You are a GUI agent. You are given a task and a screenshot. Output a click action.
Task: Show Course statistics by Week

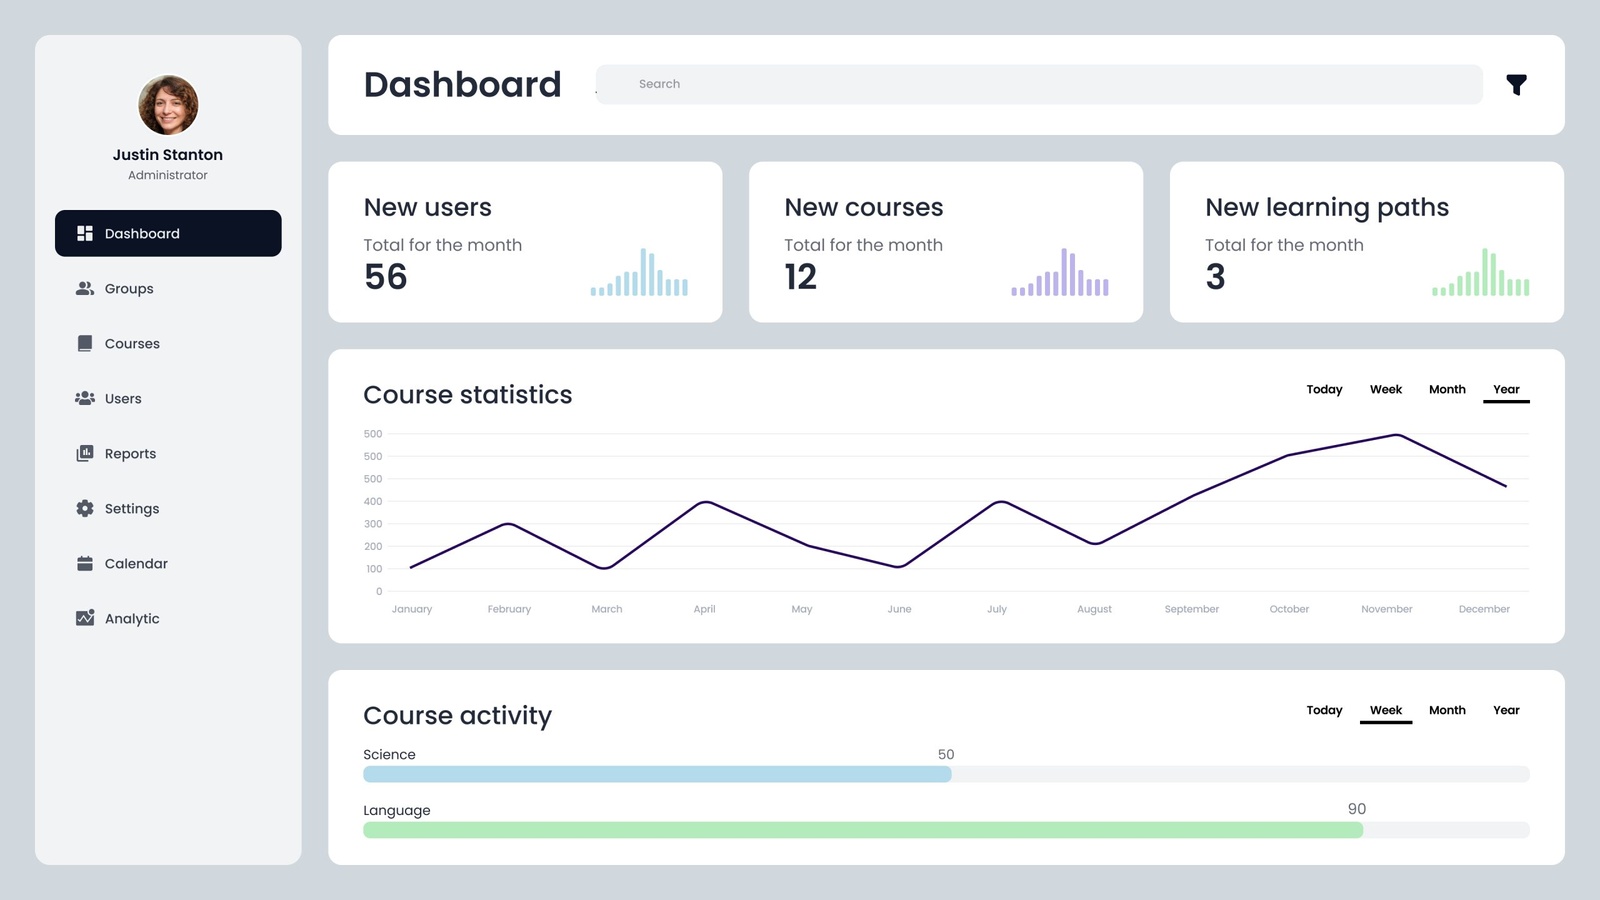1385,390
